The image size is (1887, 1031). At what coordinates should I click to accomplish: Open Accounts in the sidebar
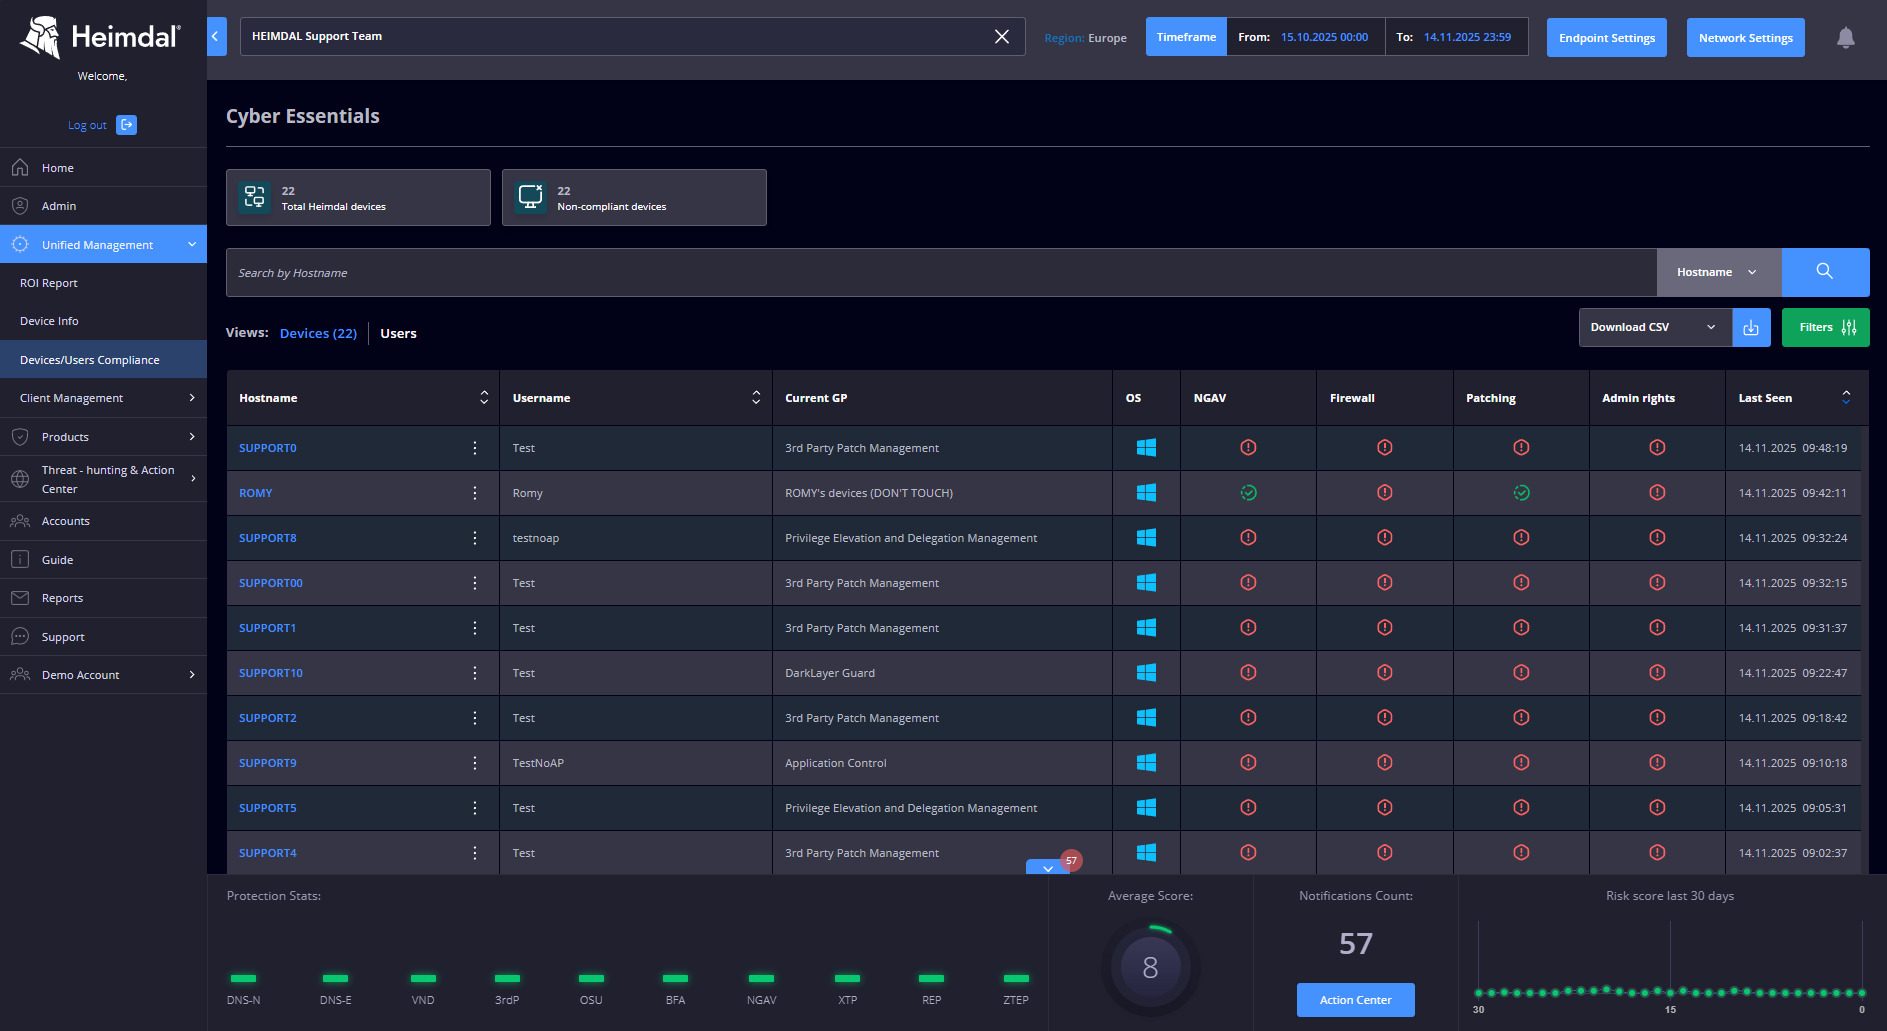click(x=66, y=521)
